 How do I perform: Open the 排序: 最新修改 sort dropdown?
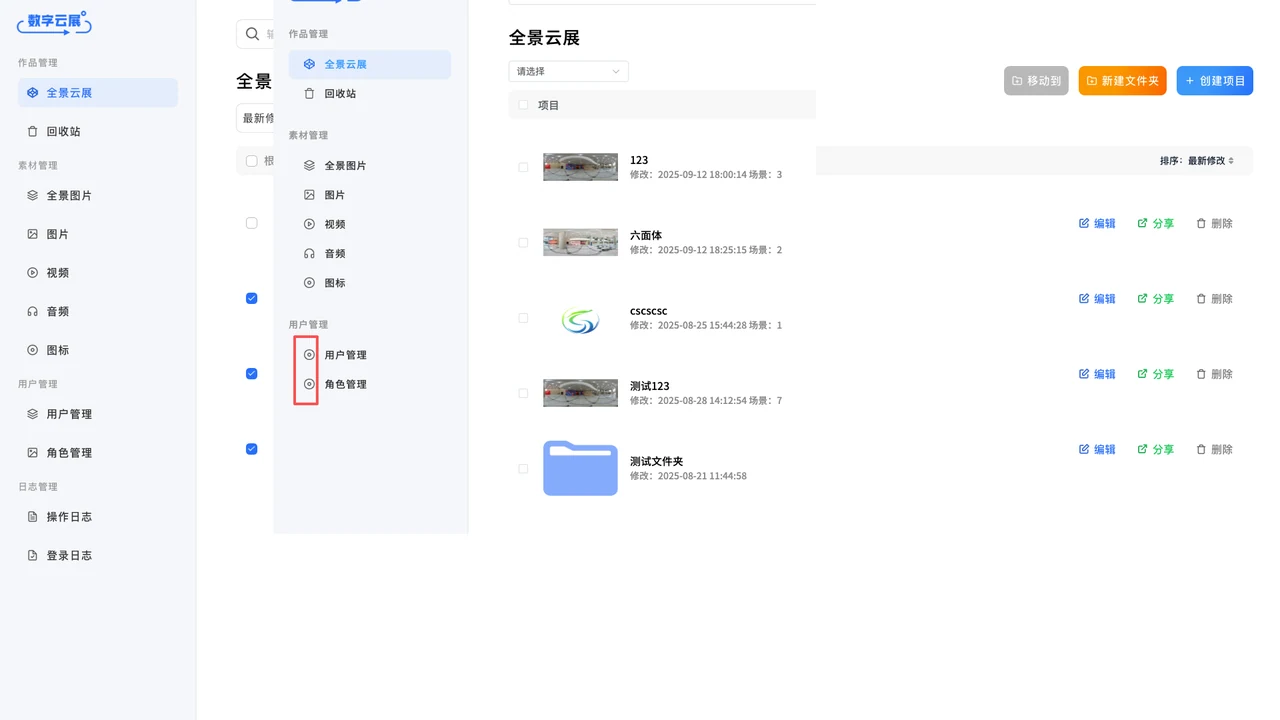[x=1197, y=161]
